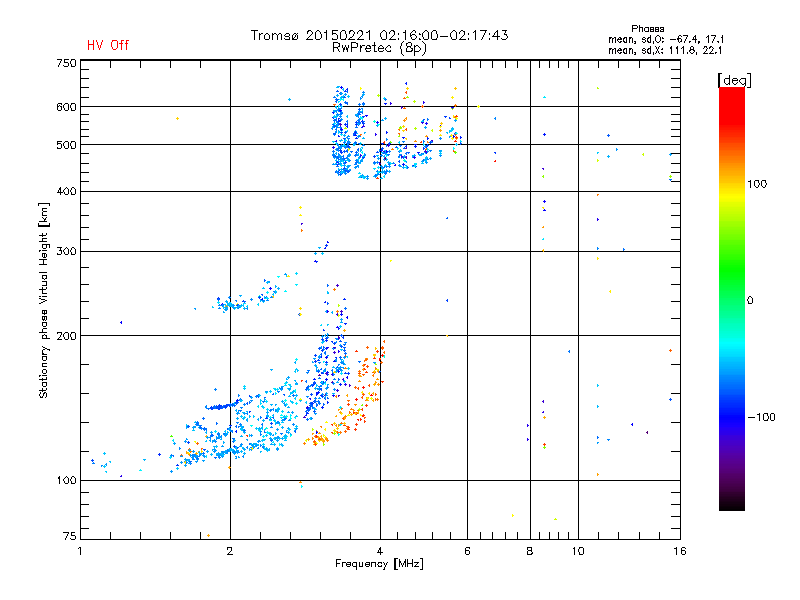This screenshot has width=800, height=600.
Task: Click the x-axis tick label '4'
Action: pyautogui.click(x=380, y=551)
